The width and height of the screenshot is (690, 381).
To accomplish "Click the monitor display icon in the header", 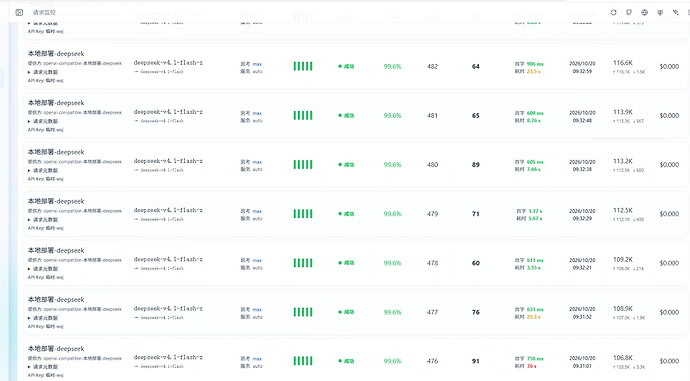I will point(660,12).
